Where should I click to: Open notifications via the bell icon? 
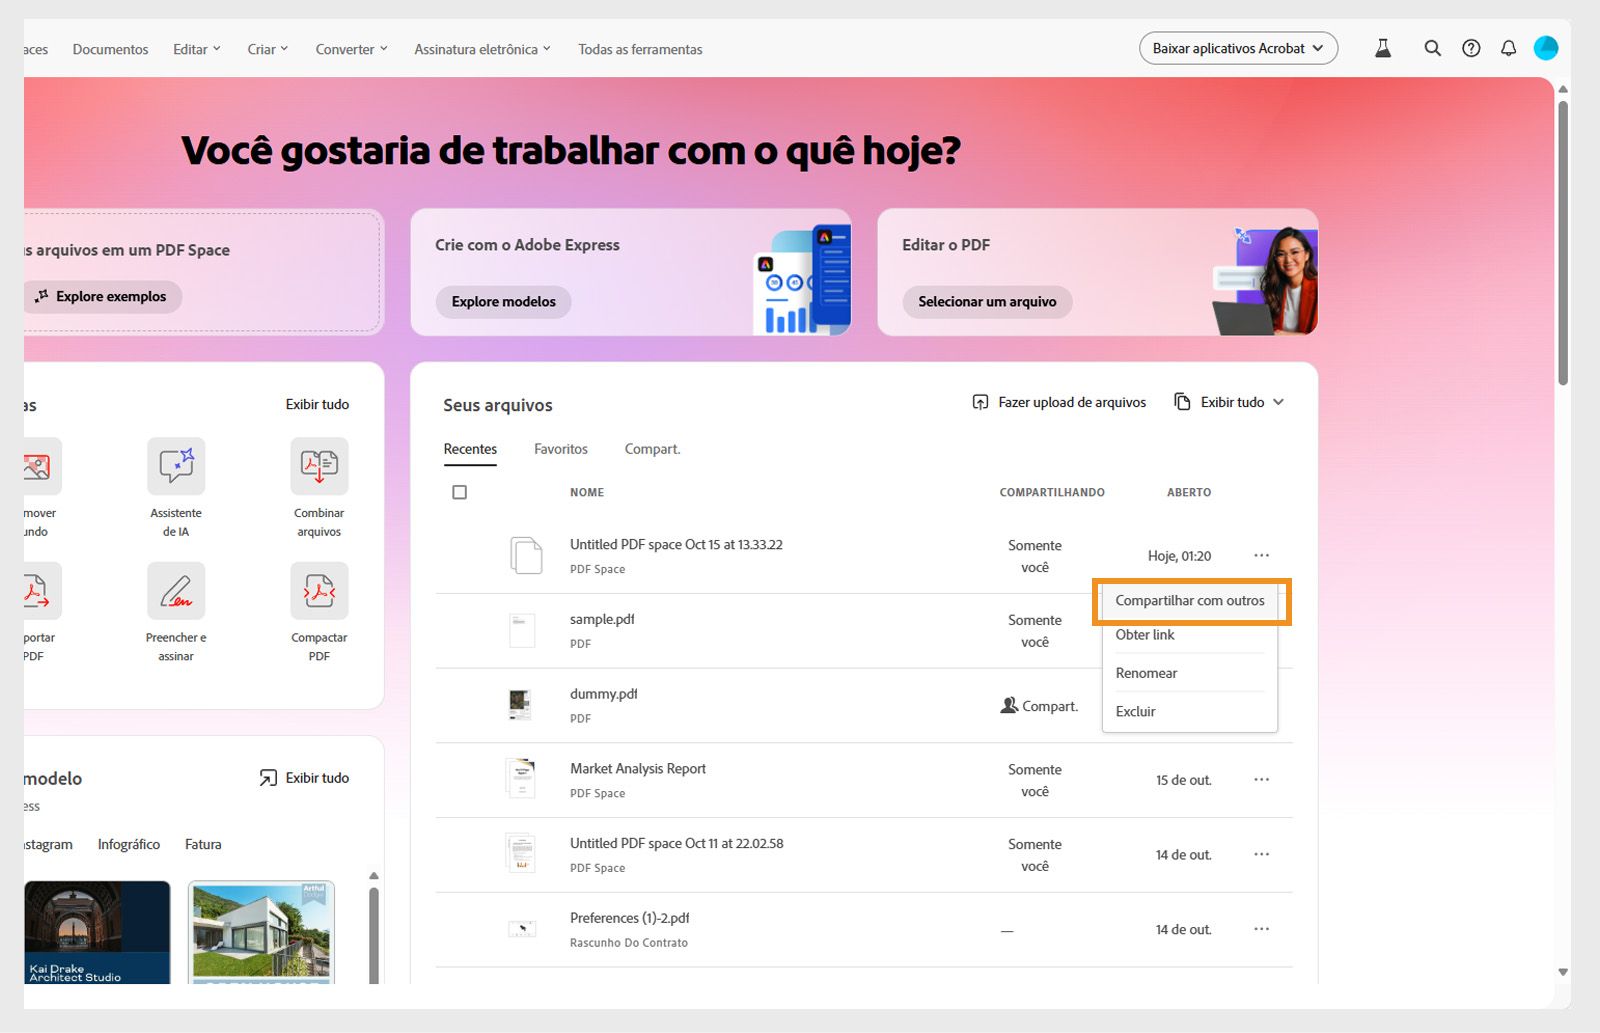tap(1509, 48)
